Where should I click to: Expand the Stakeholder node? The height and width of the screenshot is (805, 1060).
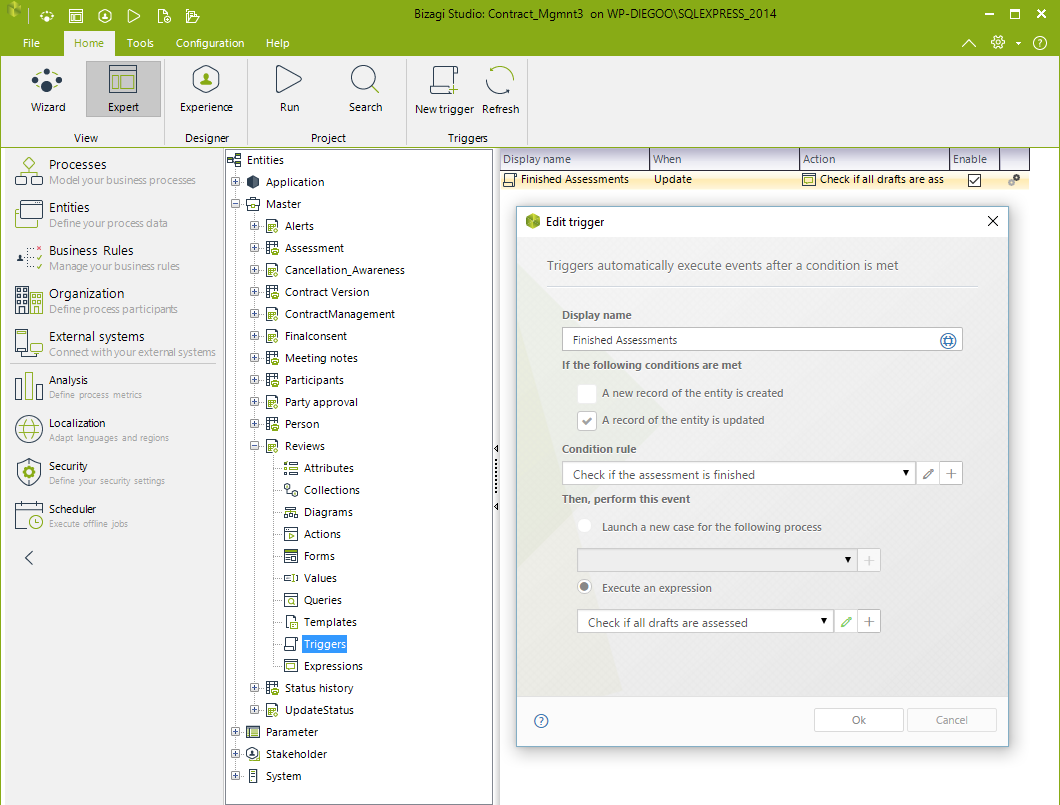[x=235, y=754]
